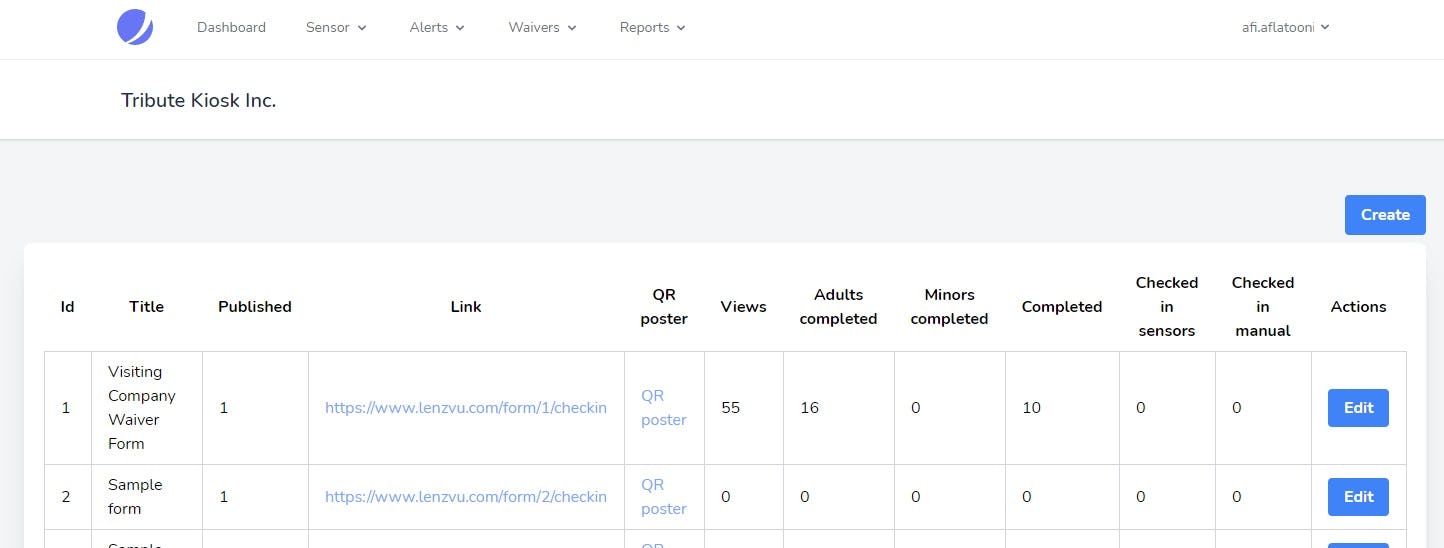Click the Views column header
The width and height of the screenshot is (1444, 548).
click(x=743, y=307)
